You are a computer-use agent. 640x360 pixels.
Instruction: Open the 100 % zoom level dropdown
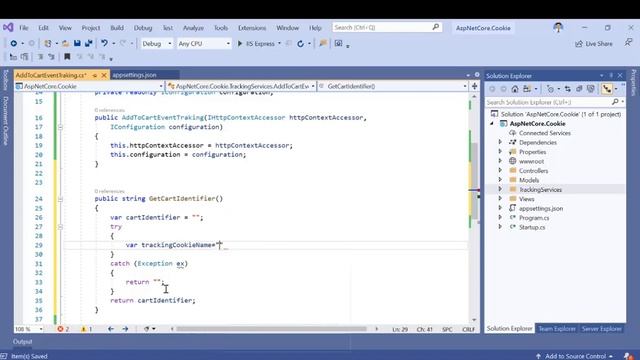coord(29,329)
